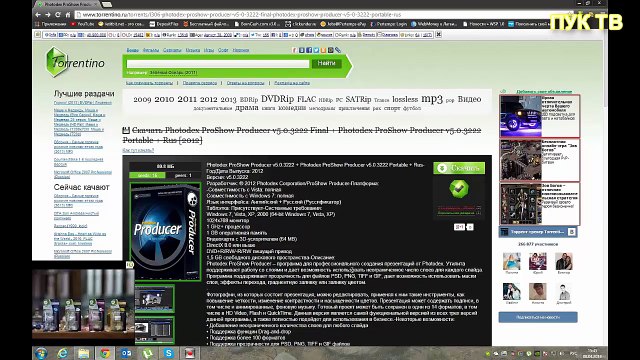Select the Photodex ProShow Producer browser tab
Viewport: 640px width, 360px height.
pyautogui.click(x=67, y=4)
